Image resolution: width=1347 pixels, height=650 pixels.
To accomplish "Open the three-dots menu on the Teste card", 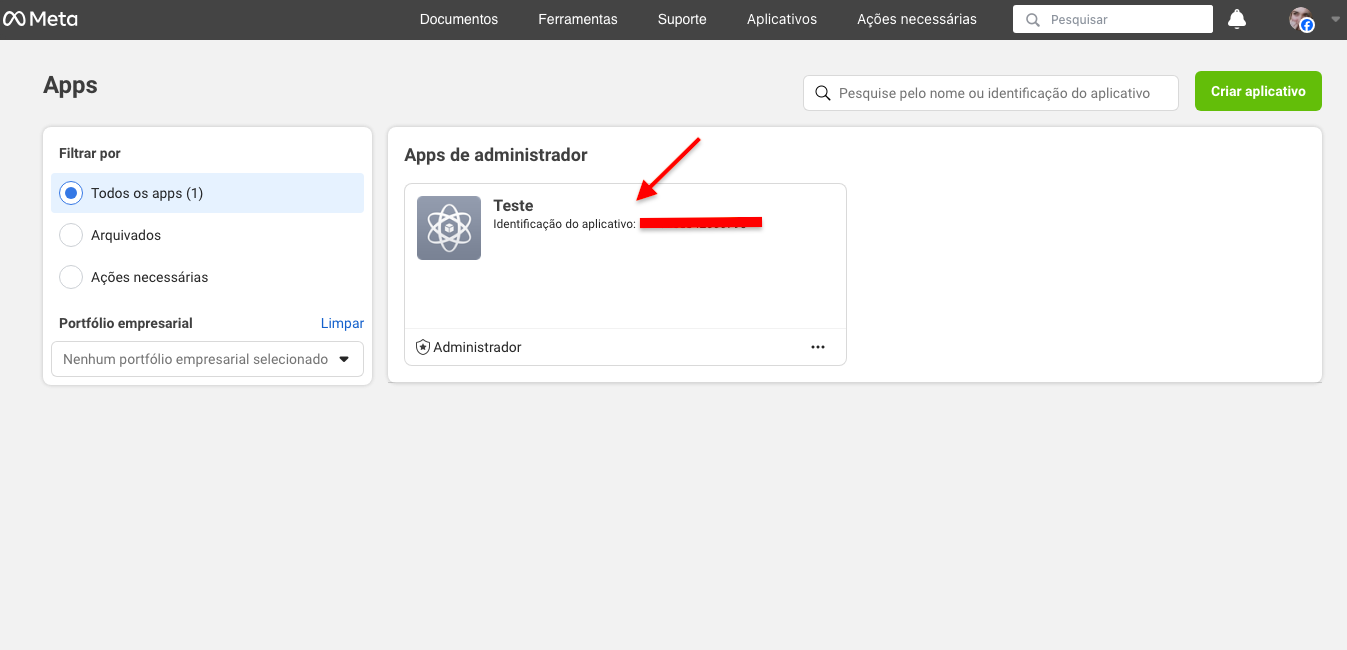I will pos(818,347).
